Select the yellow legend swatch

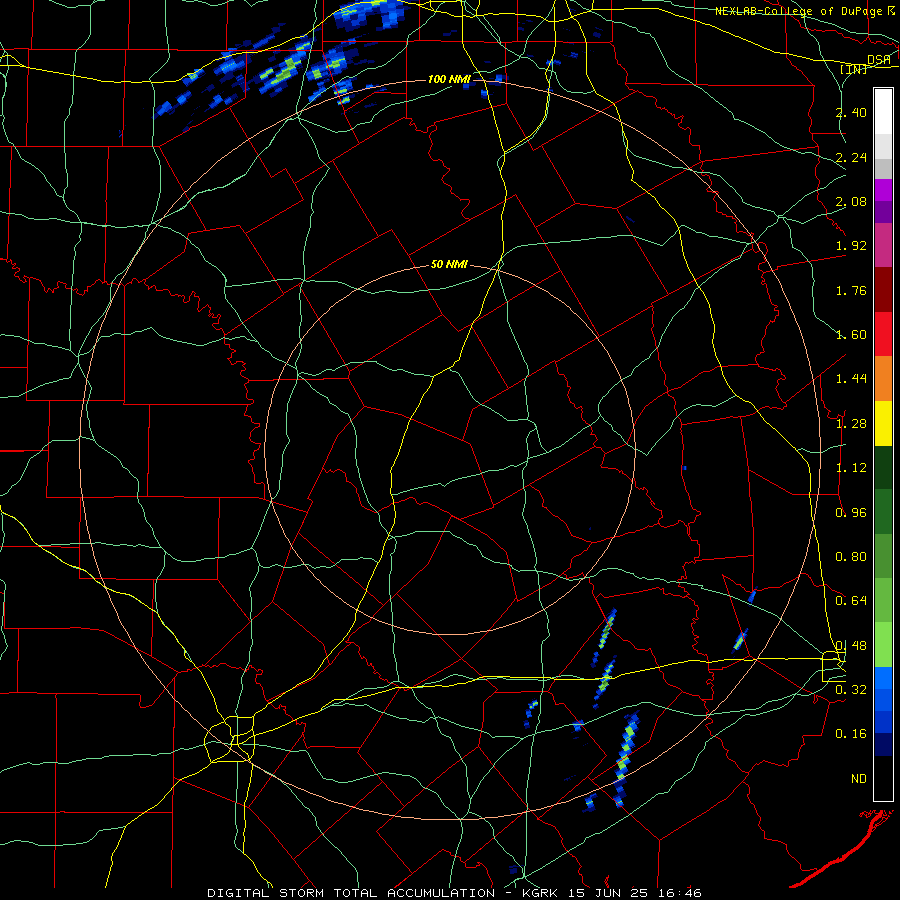click(x=883, y=423)
